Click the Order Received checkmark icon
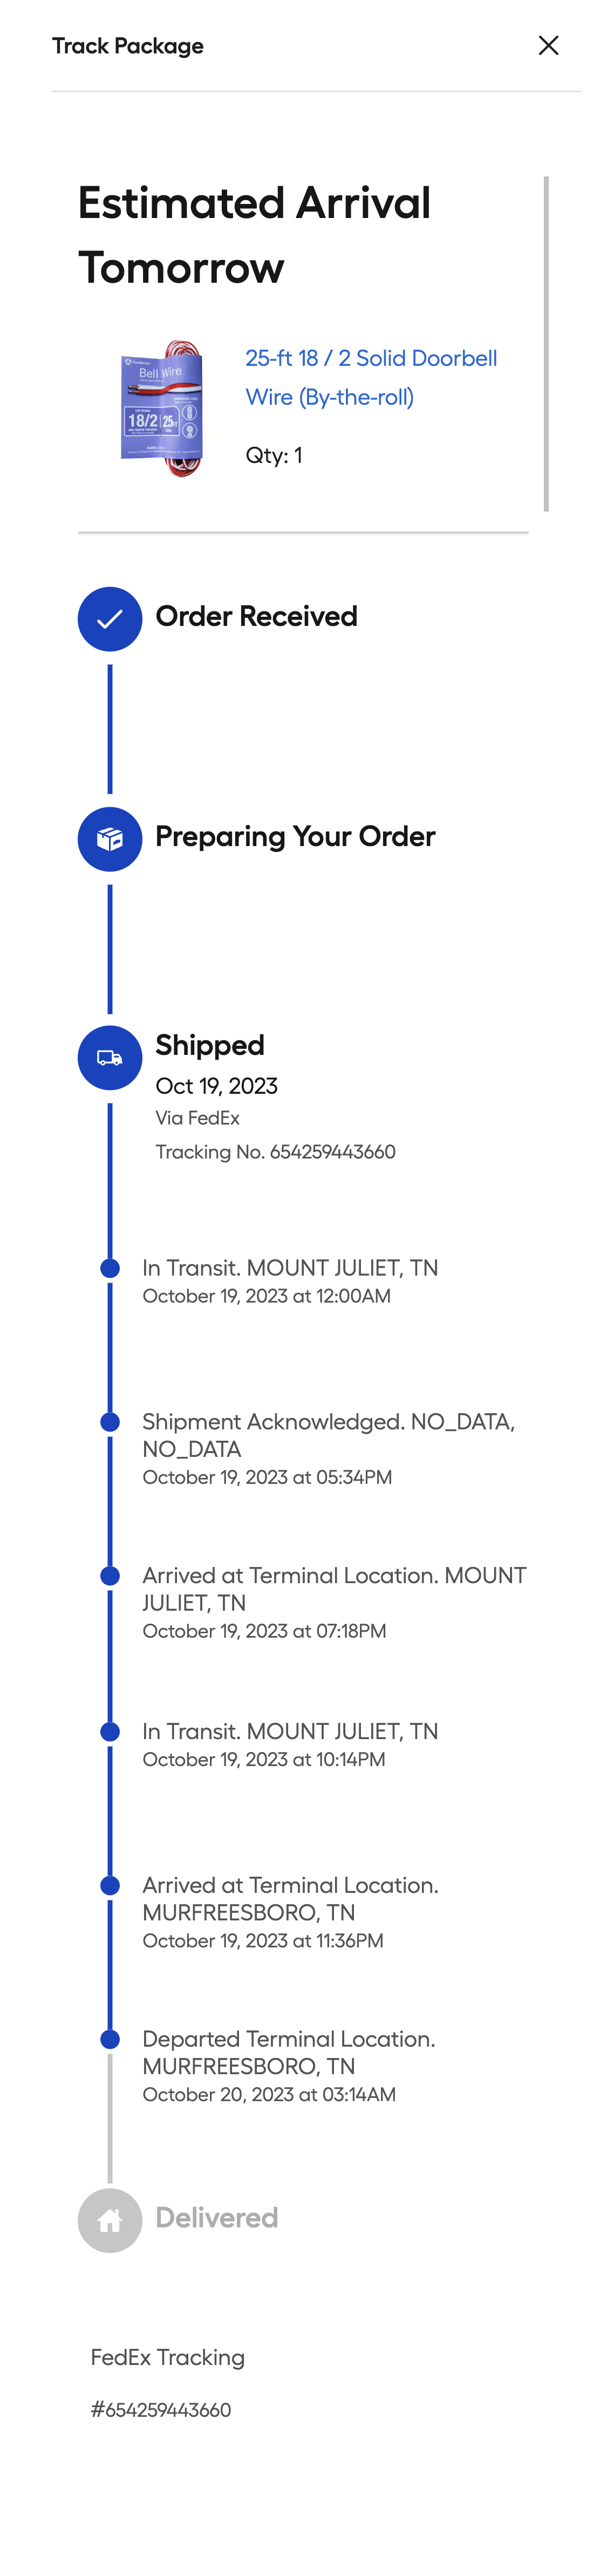Screen dimensions: 607x2576 click(110, 619)
